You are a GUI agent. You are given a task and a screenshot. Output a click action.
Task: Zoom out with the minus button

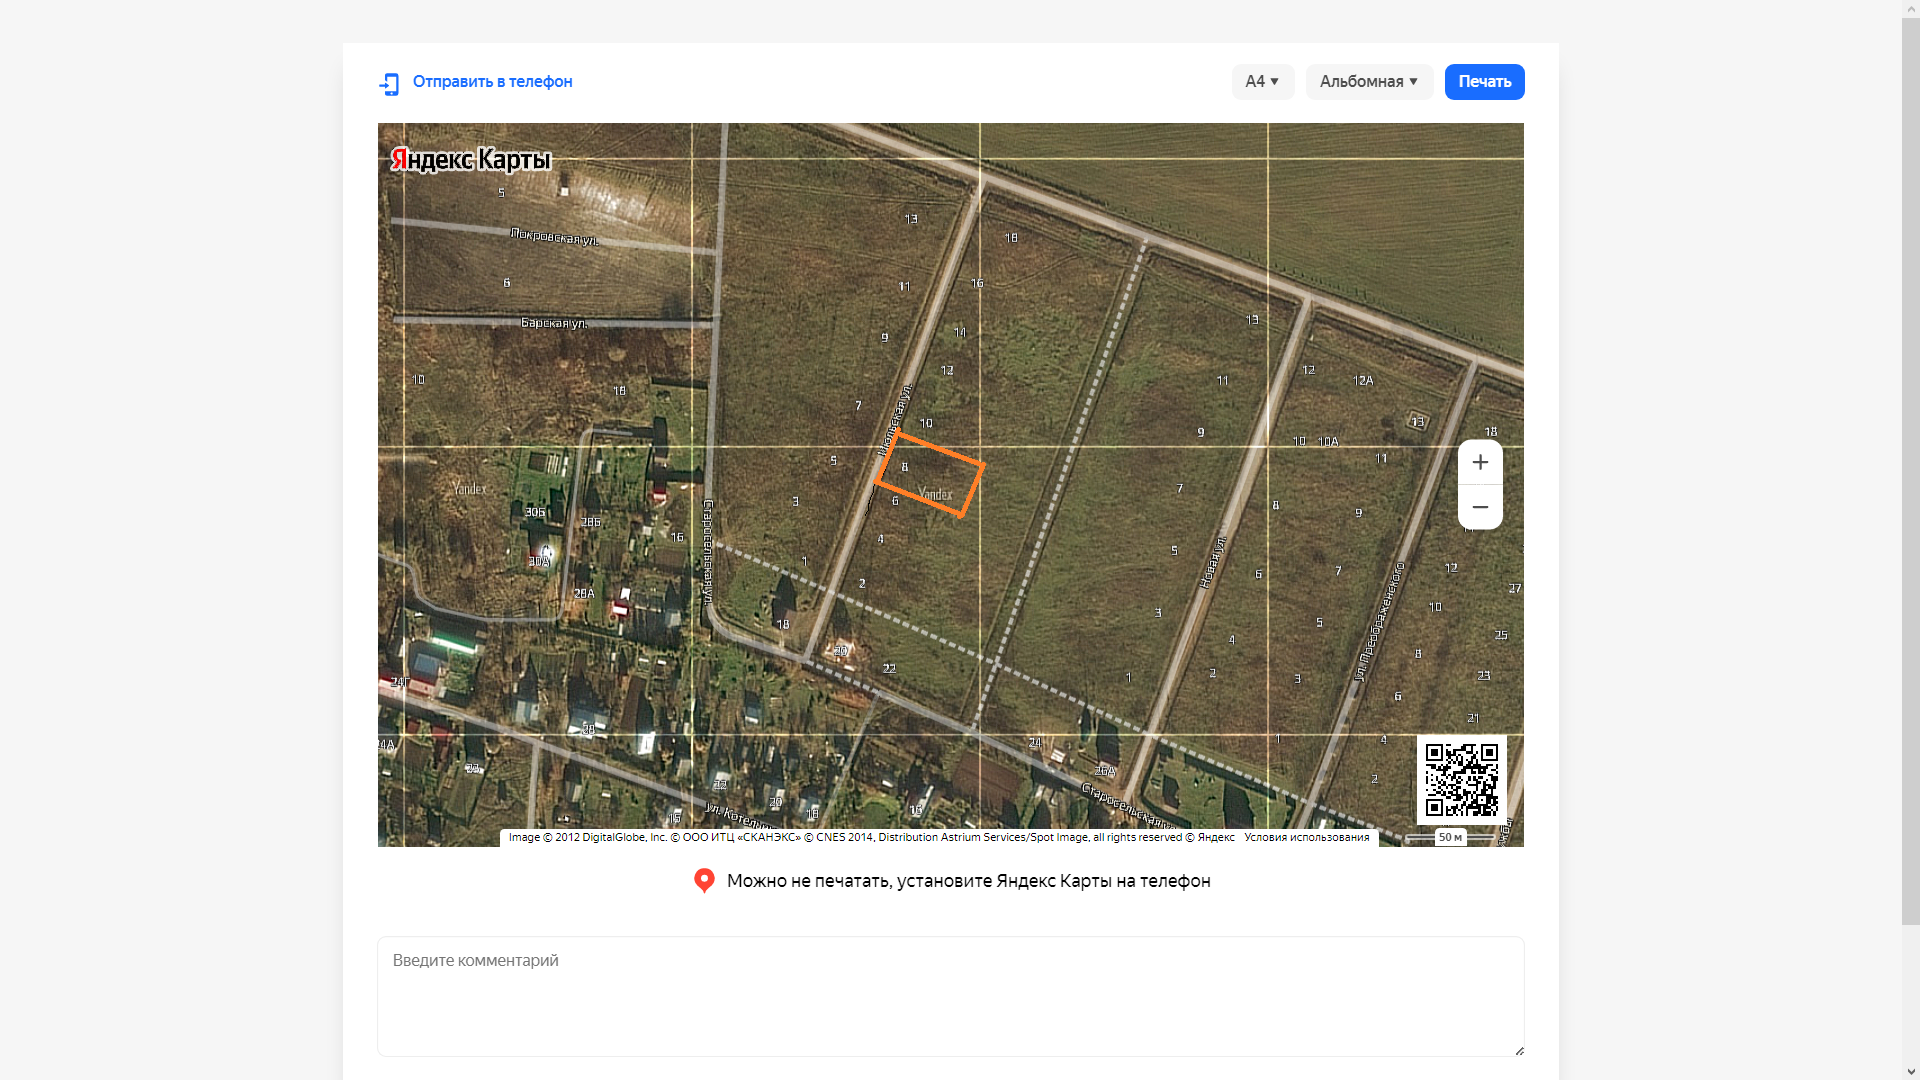click(1480, 507)
